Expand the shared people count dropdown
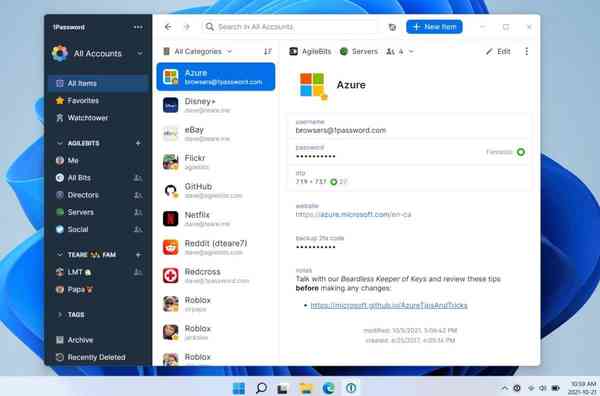 [400, 51]
